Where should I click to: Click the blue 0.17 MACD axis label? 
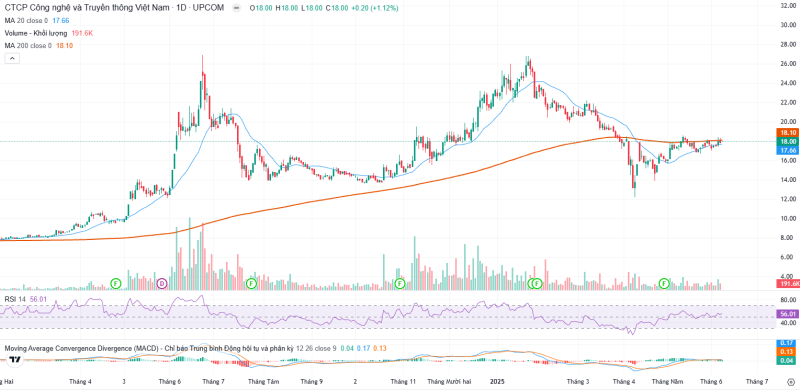786,343
